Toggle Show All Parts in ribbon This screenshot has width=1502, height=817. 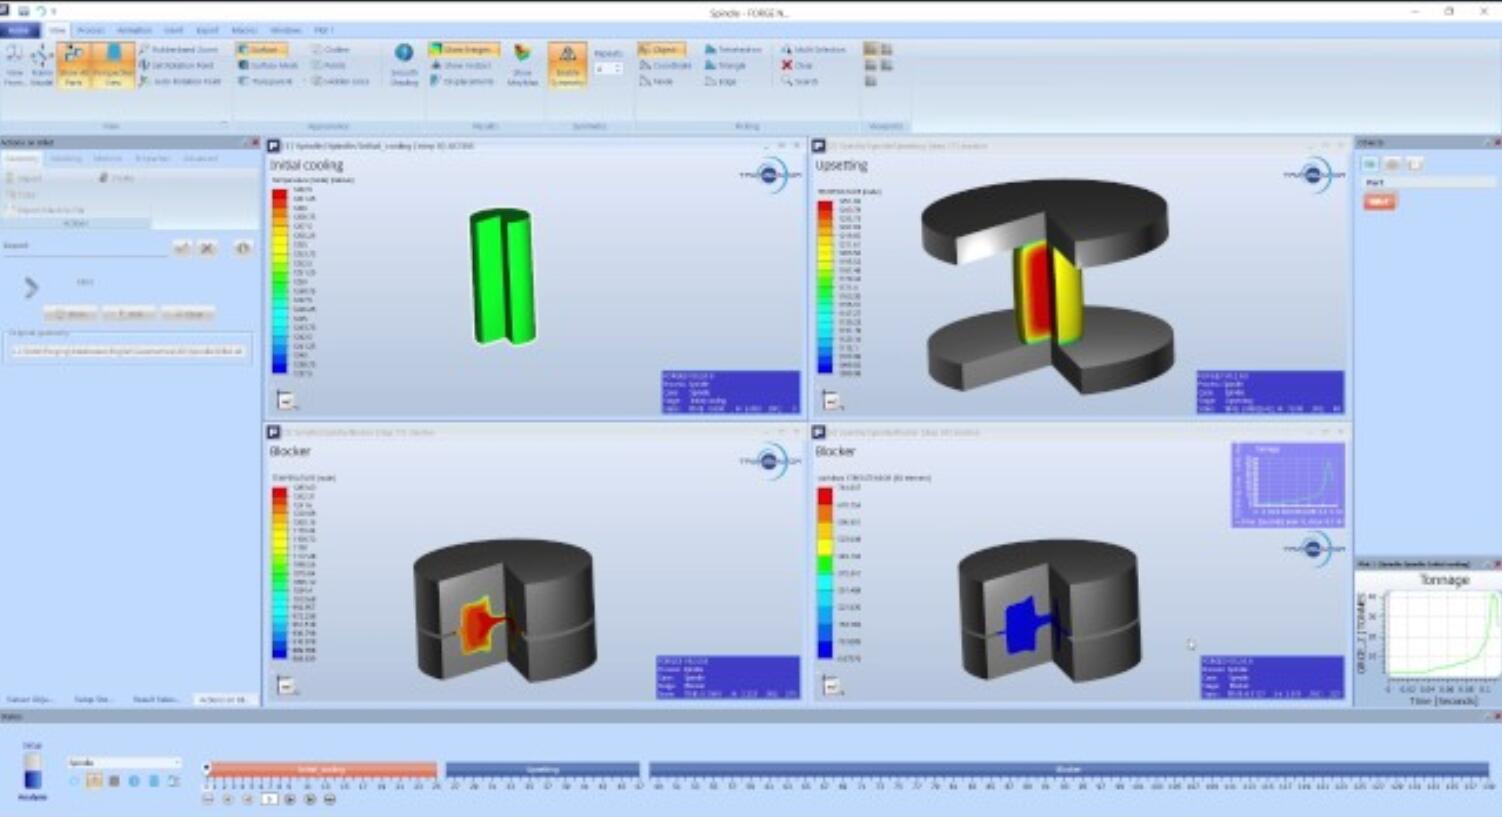[73, 65]
